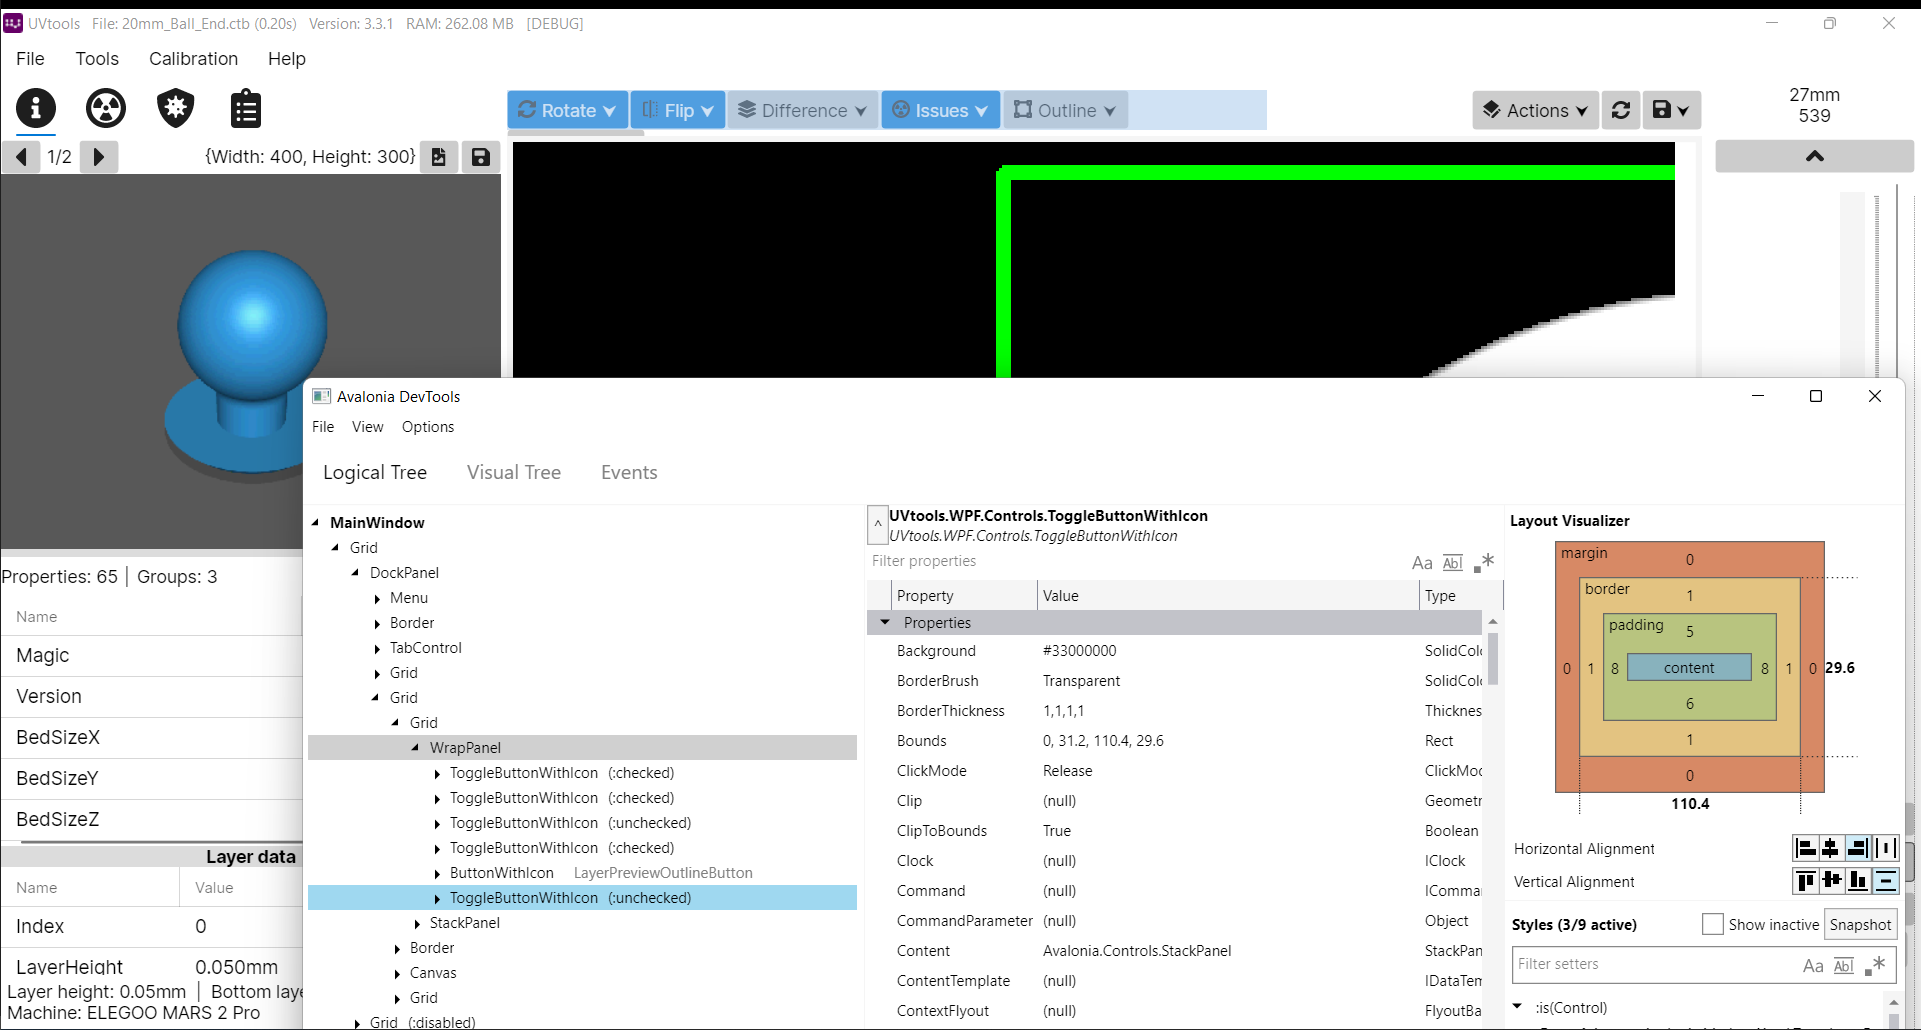Check the Show inactive styles checkbox
The width and height of the screenshot is (1921, 1030).
[x=1713, y=924]
